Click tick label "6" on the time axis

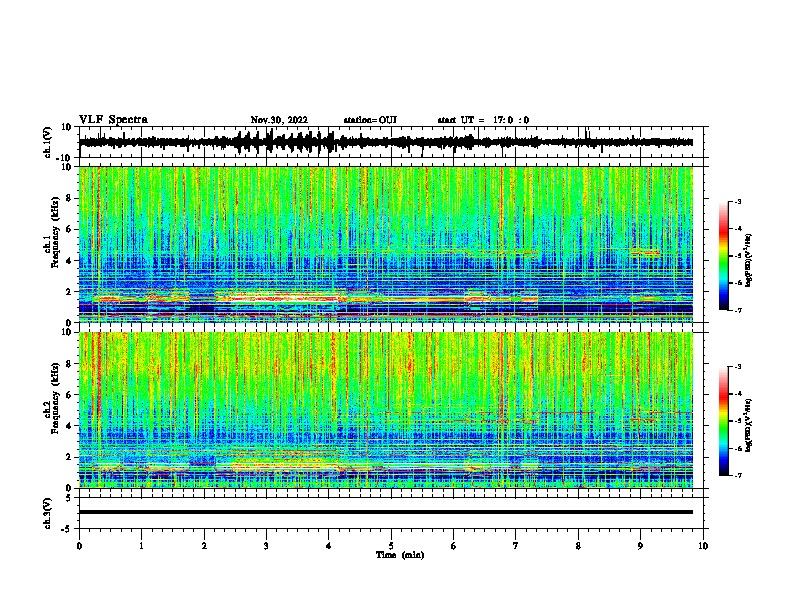click(453, 546)
